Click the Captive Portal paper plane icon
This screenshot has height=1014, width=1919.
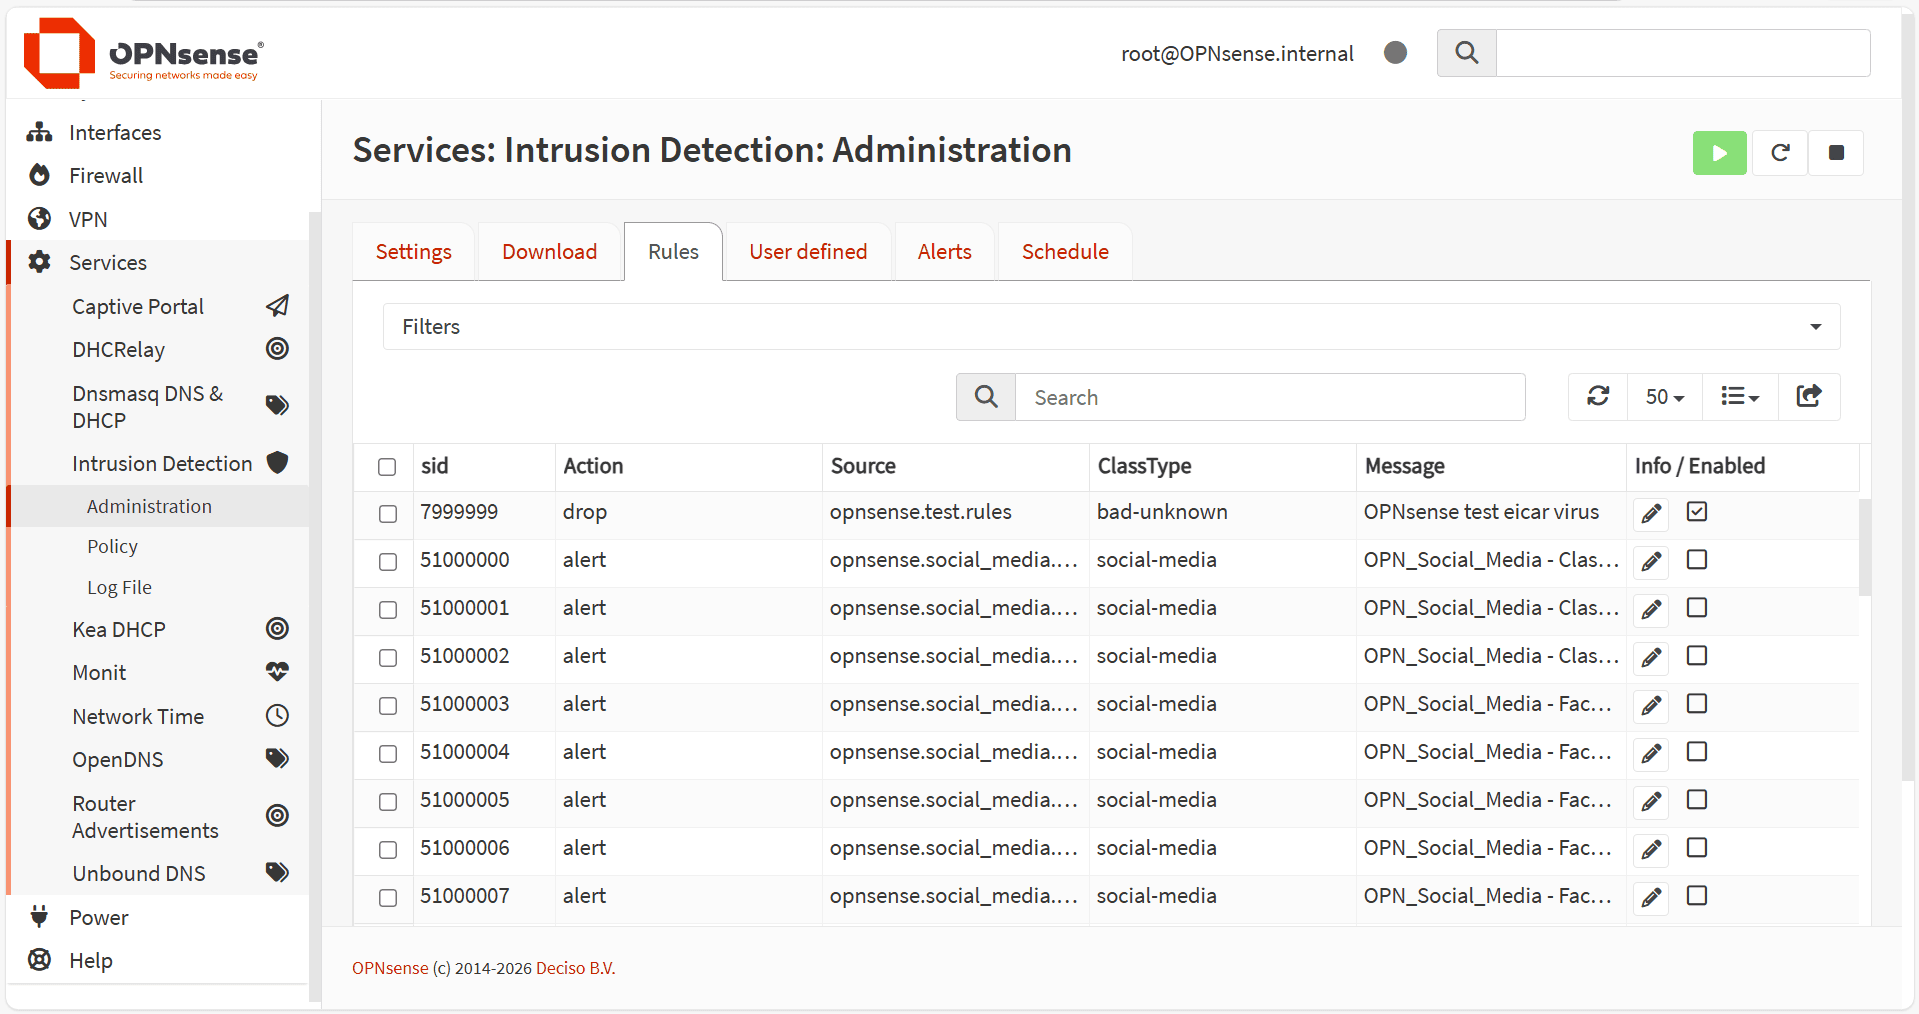click(x=277, y=306)
